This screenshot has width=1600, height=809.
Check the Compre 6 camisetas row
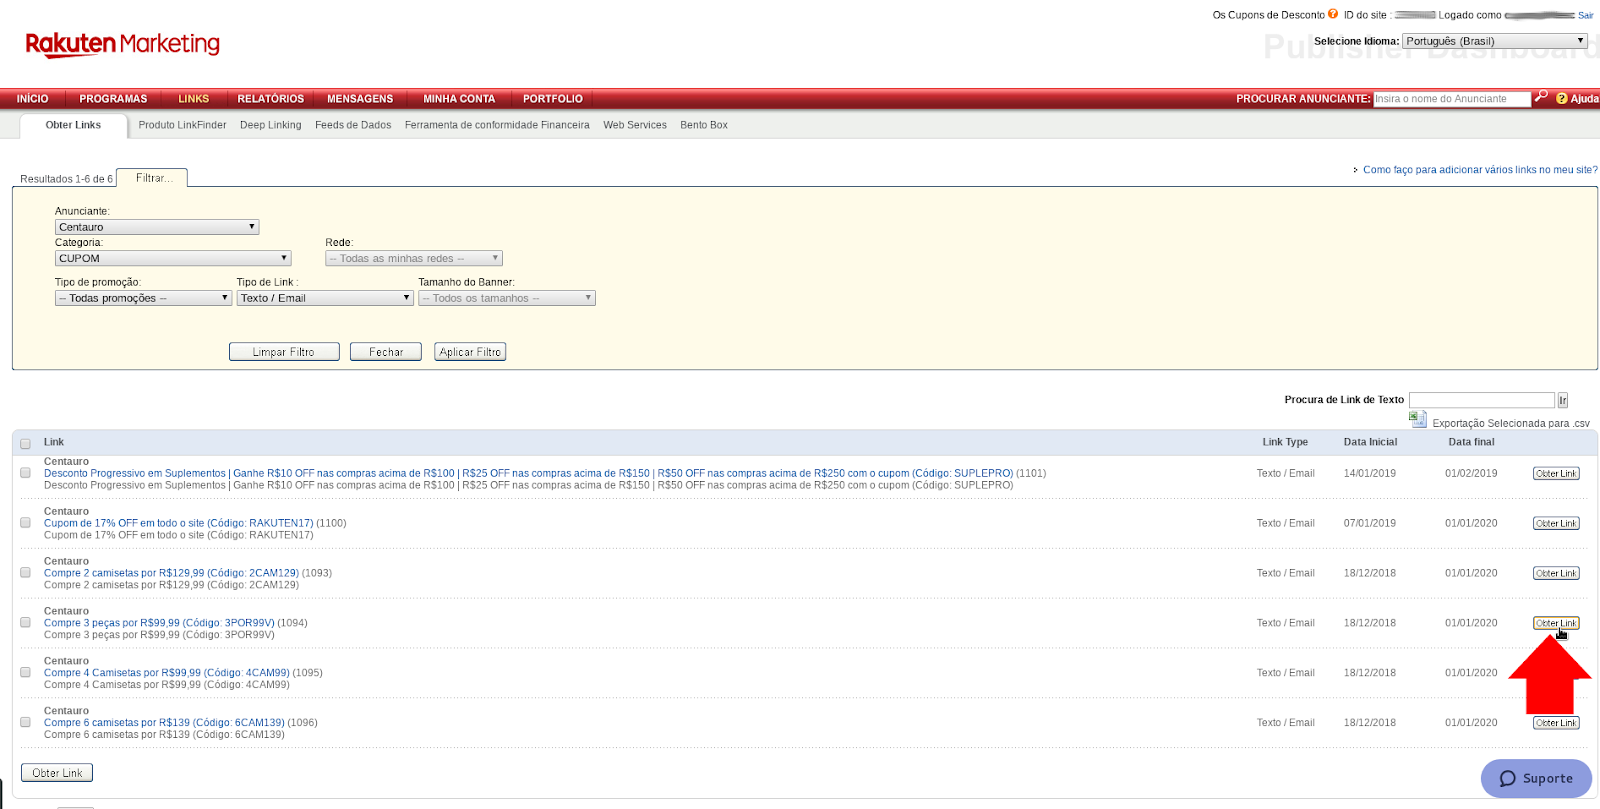click(26, 722)
